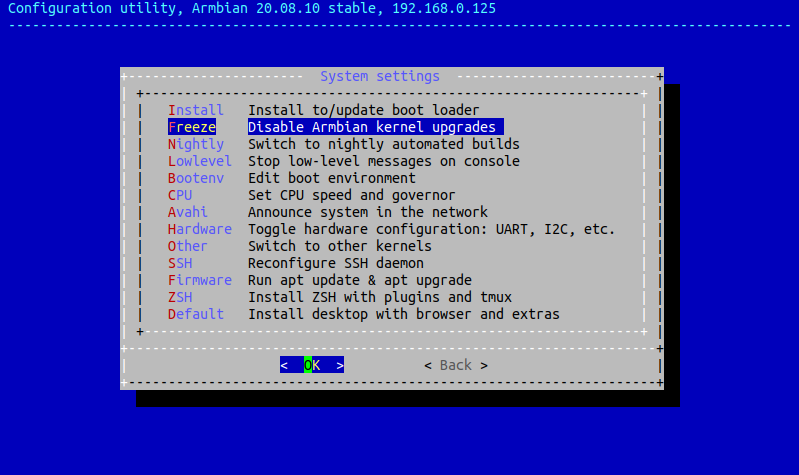799x475 pixels.
Task: Click 'Edit boot environment' description
Action: pos(332,178)
